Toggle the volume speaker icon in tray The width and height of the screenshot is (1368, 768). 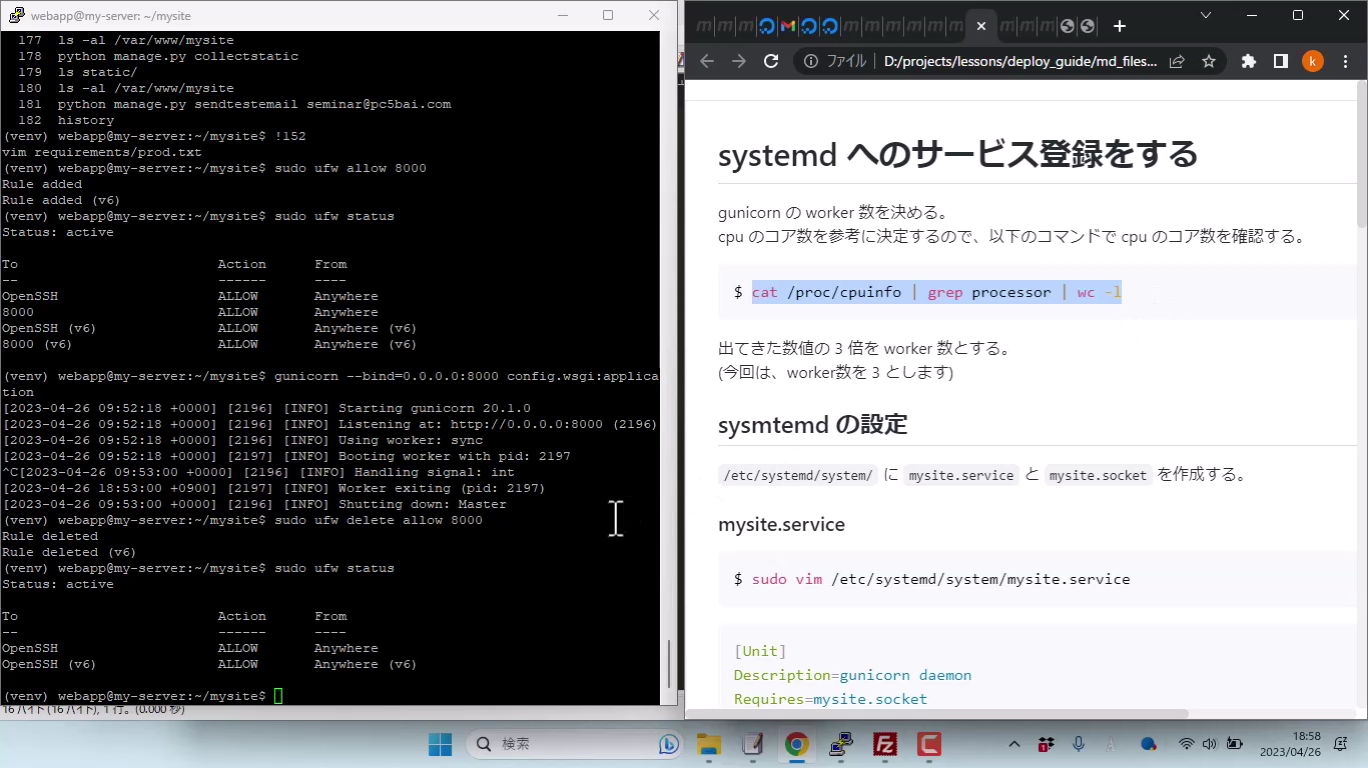point(1209,744)
